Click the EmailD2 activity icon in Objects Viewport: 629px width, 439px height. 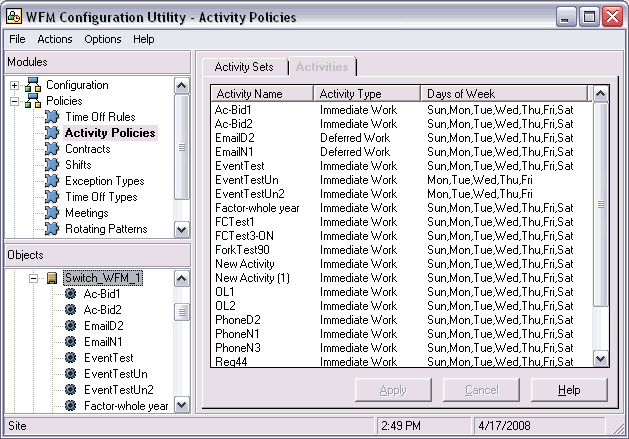click(x=70, y=326)
